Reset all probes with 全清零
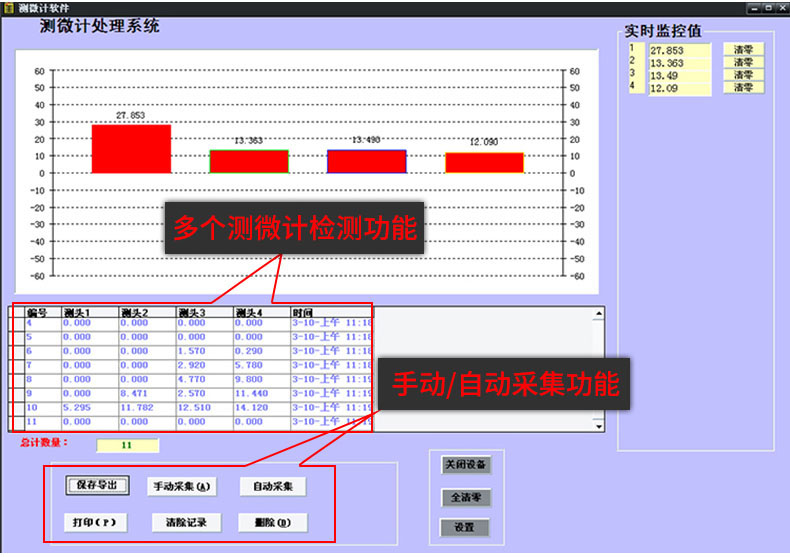 click(x=465, y=497)
